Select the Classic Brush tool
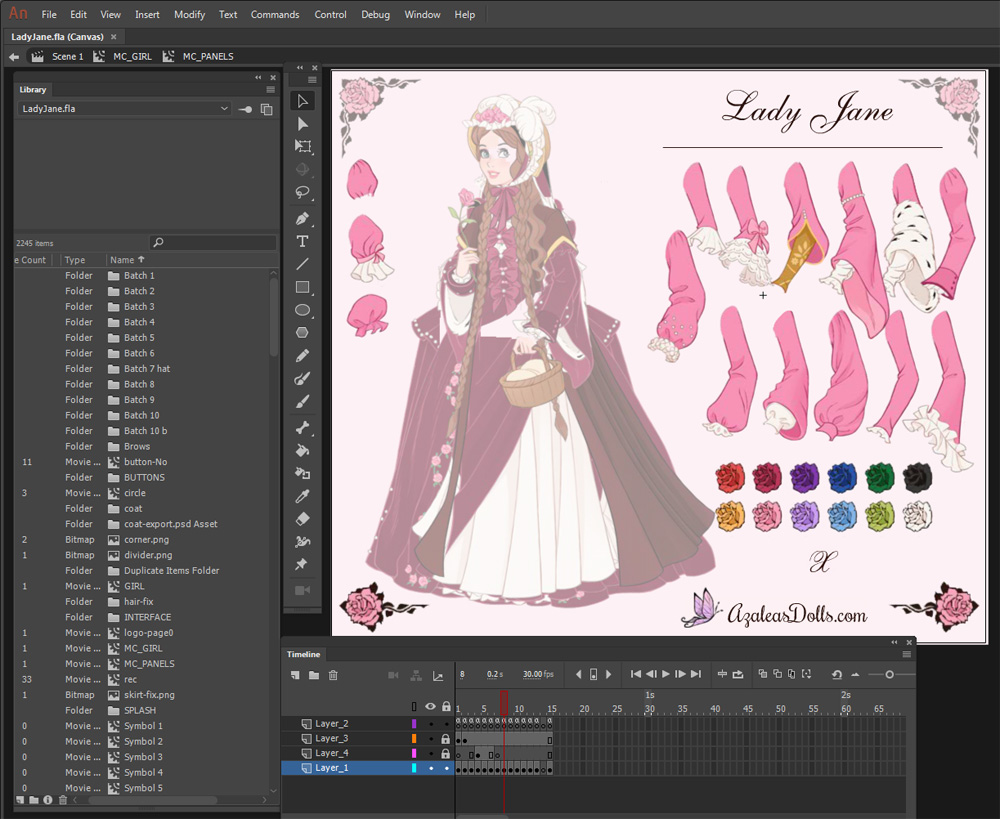The height and width of the screenshot is (819, 1000). (302, 401)
